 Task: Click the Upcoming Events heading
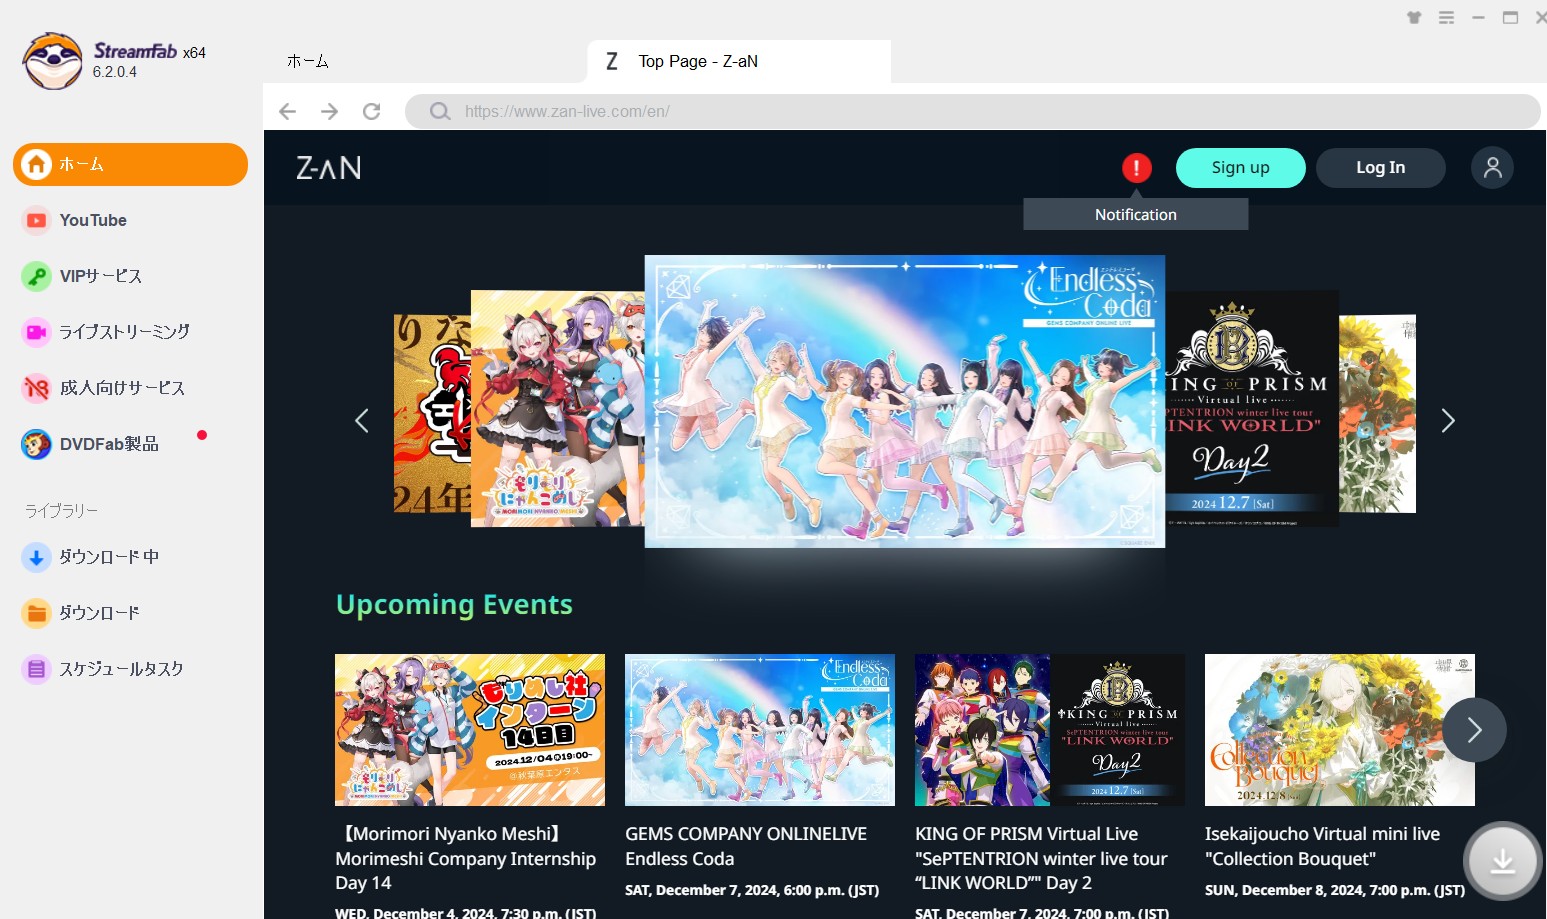pos(454,605)
